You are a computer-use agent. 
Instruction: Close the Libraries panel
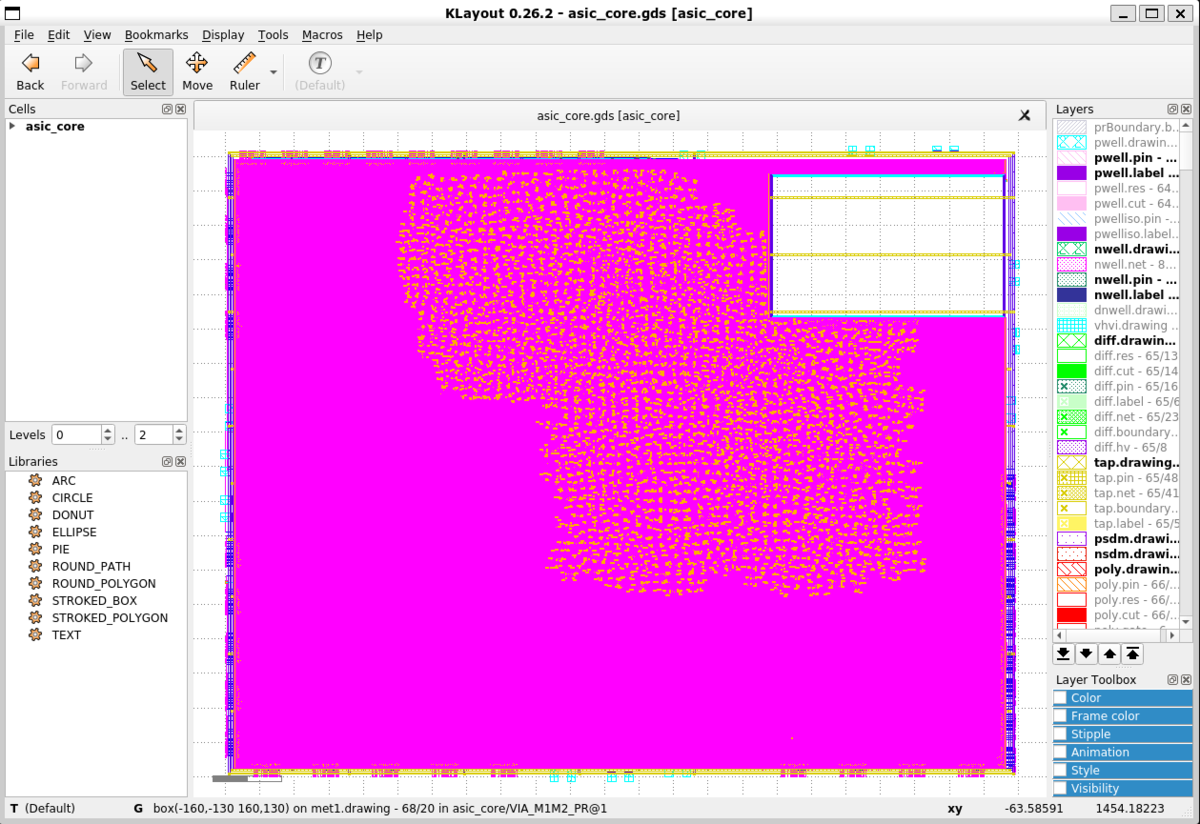point(181,461)
